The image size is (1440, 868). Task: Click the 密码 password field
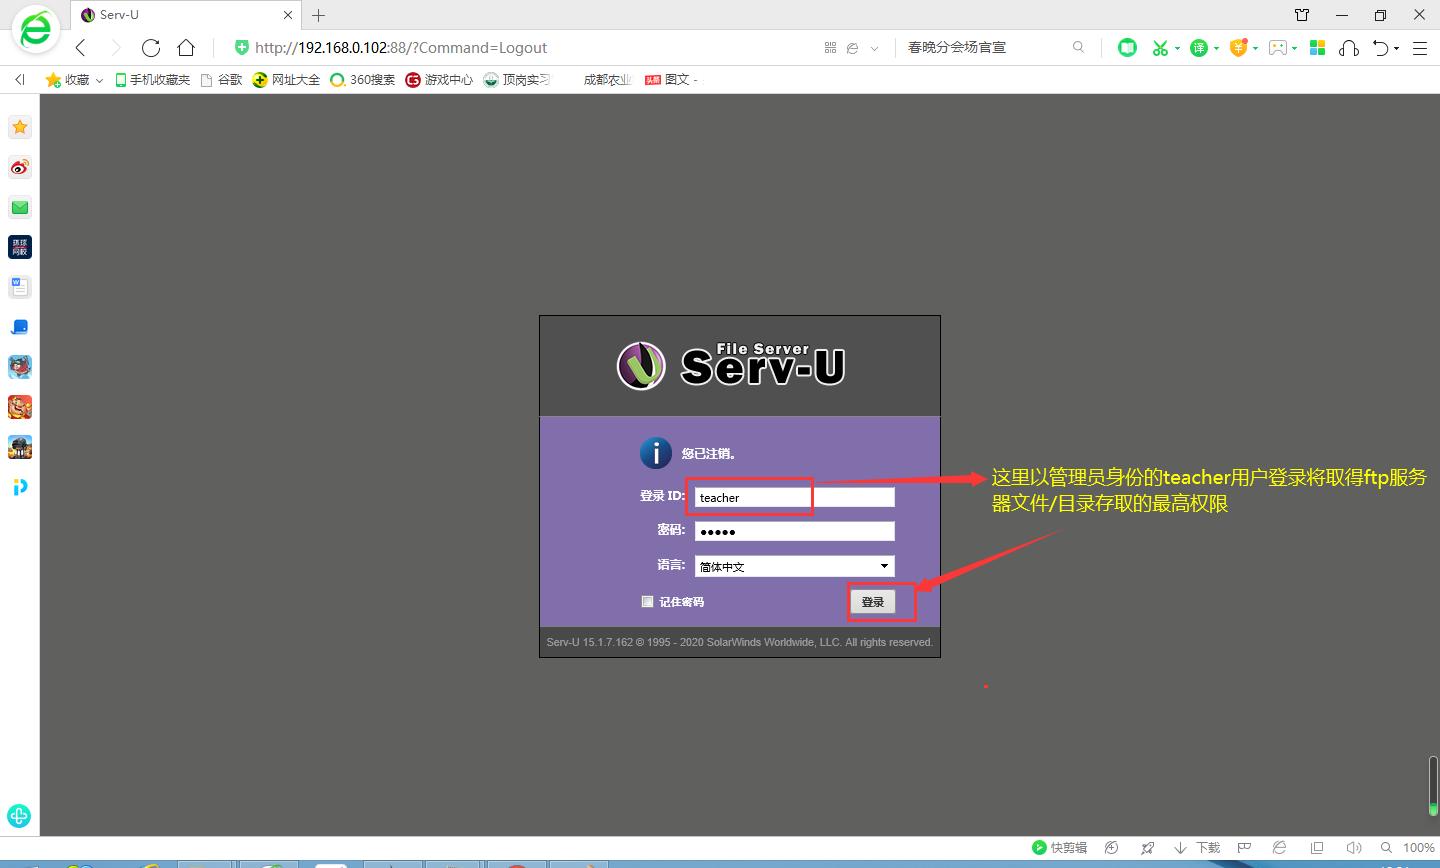(795, 531)
